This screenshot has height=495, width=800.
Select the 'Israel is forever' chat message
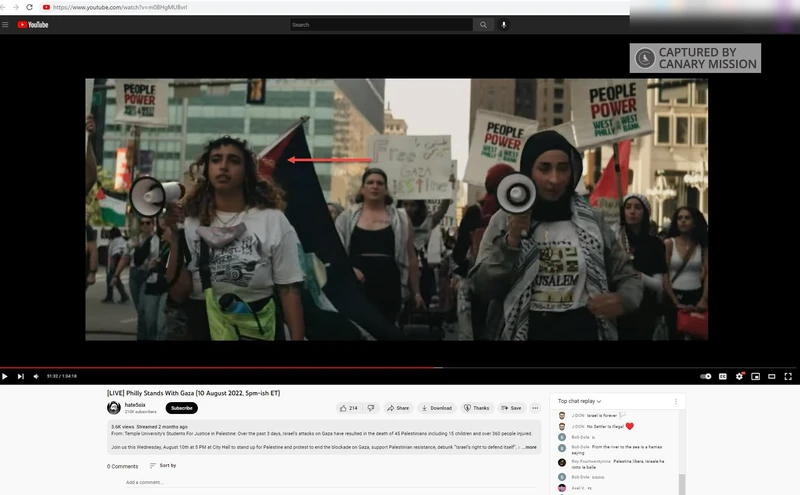point(593,415)
